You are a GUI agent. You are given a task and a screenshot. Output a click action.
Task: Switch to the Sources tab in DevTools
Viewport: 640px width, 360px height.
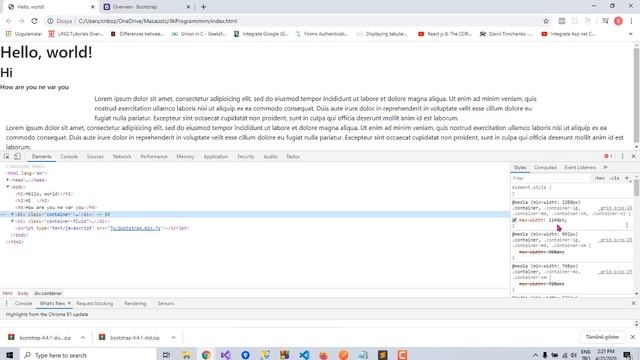95,156
